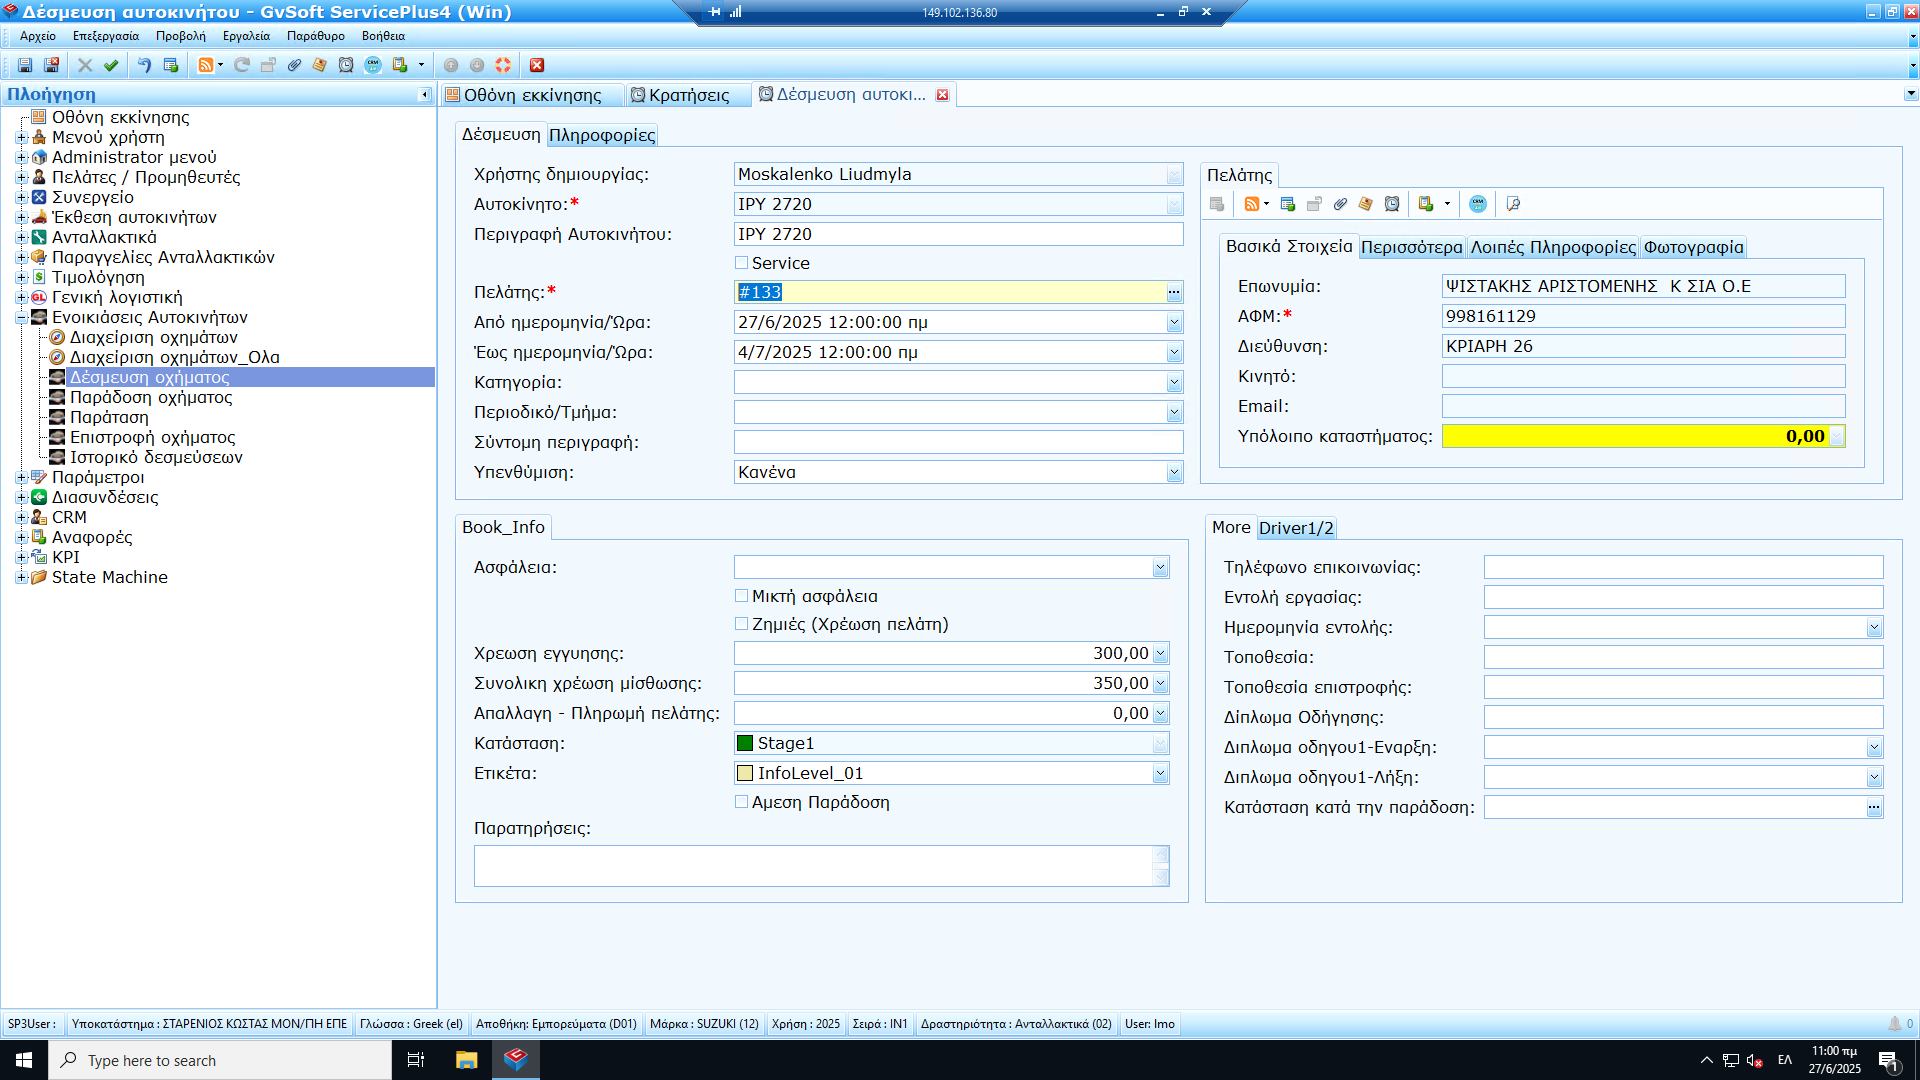Click the Πελάτης lookup ellipsis button
This screenshot has height=1080, width=1920.
pyautogui.click(x=1174, y=293)
